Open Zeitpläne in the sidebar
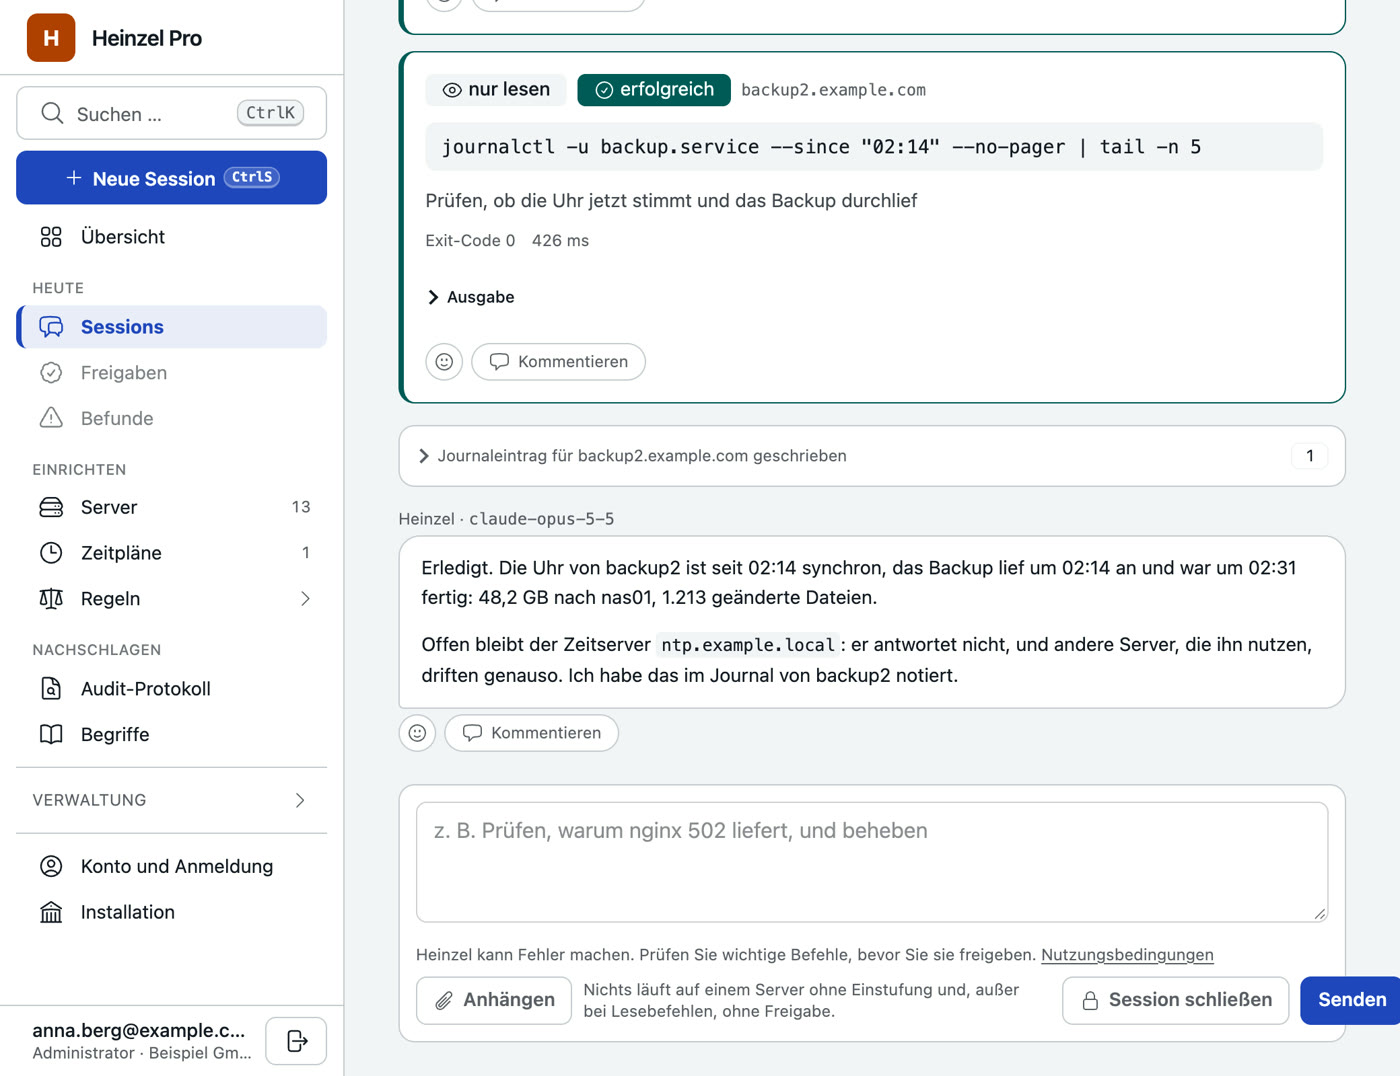Screen dimensions: 1400x1076 coord(172,553)
